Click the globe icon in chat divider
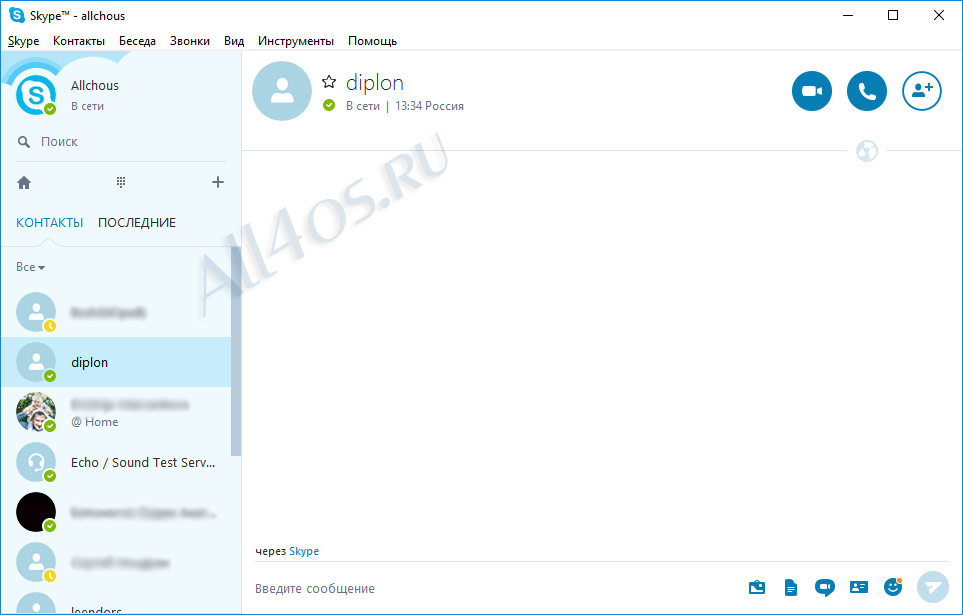The image size is (963, 615). [x=867, y=151]
